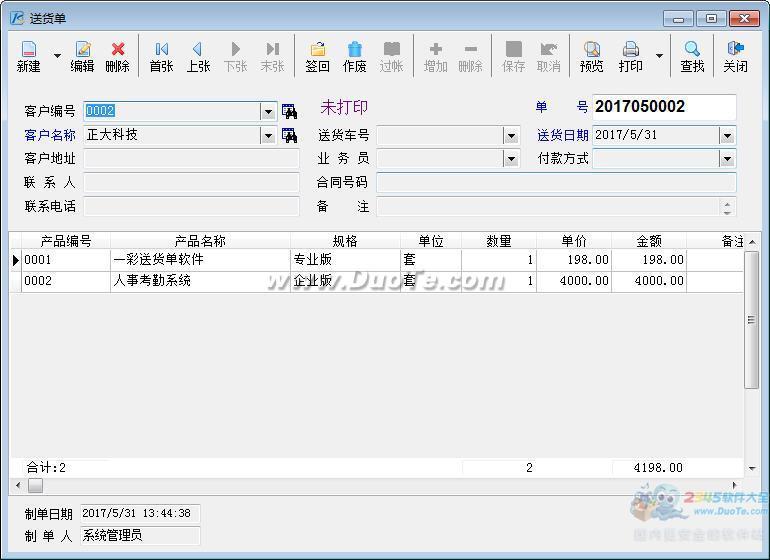Select the 人事考勤系统 product row
770x560 pixels.
point(377,281)
